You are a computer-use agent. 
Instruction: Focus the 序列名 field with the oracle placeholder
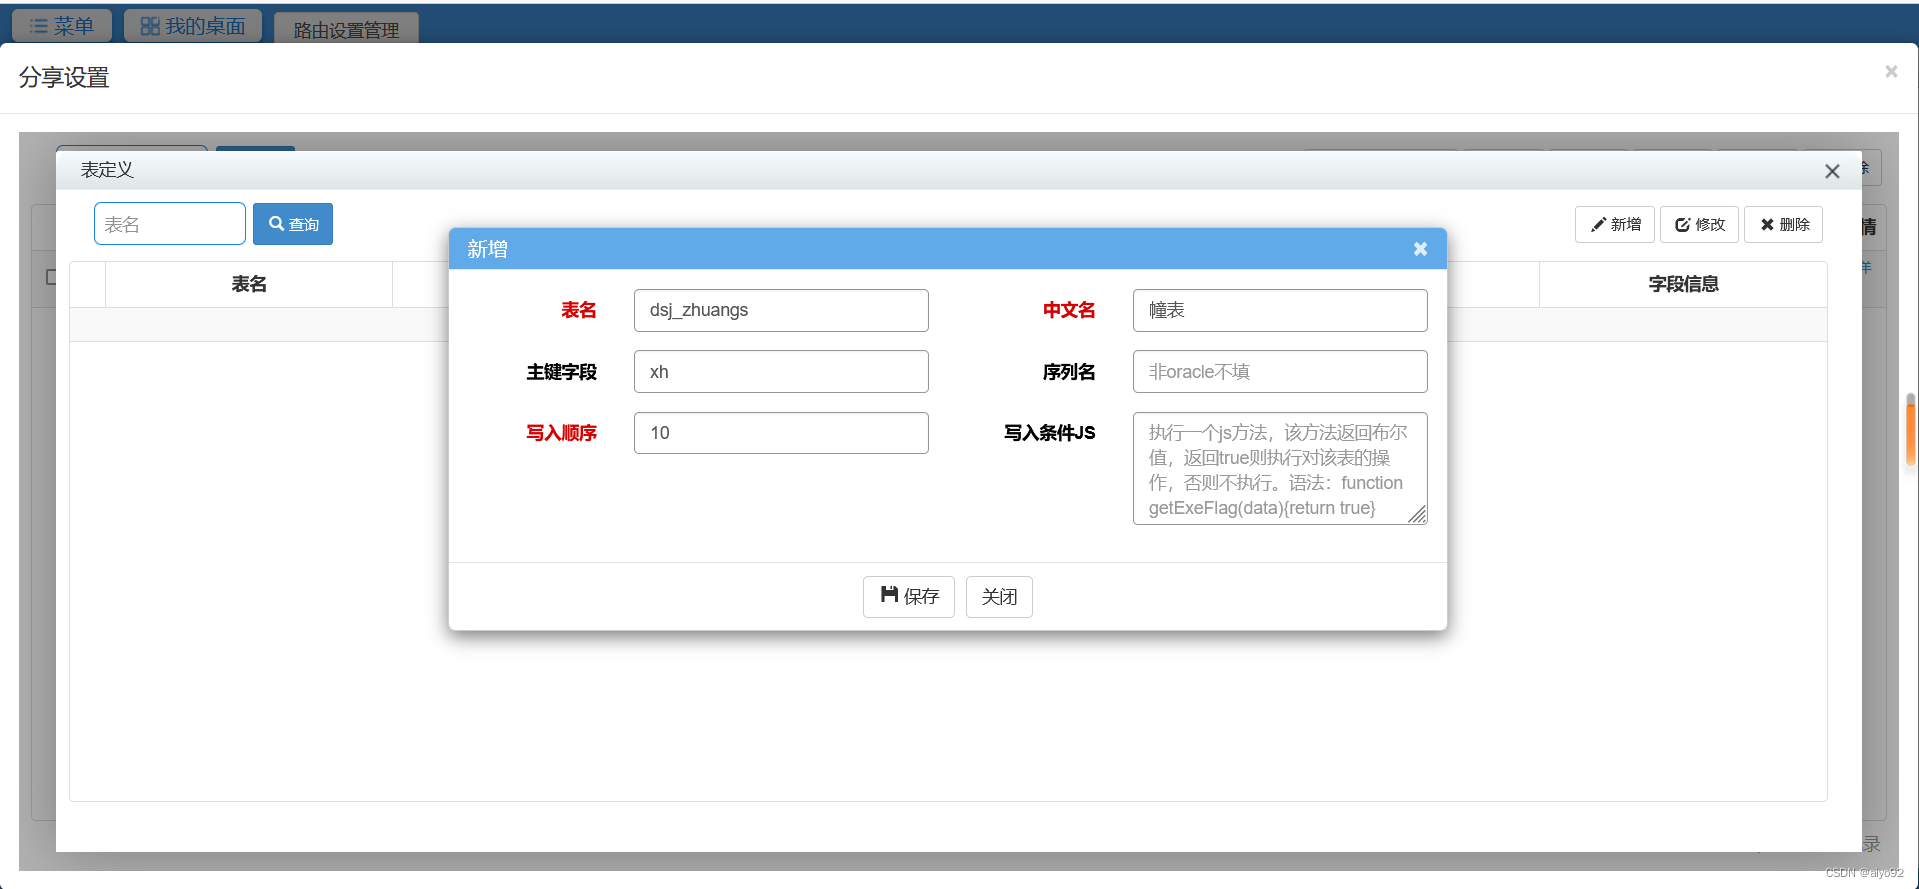pos(1280,372)
